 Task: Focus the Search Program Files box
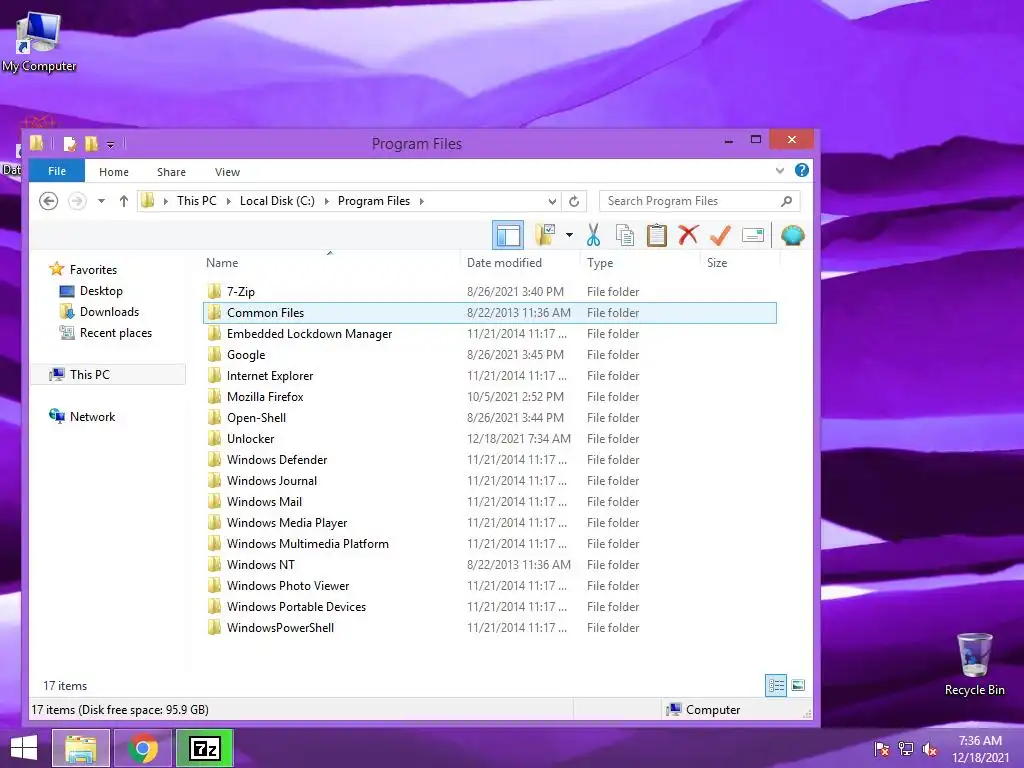click(699, 201)
